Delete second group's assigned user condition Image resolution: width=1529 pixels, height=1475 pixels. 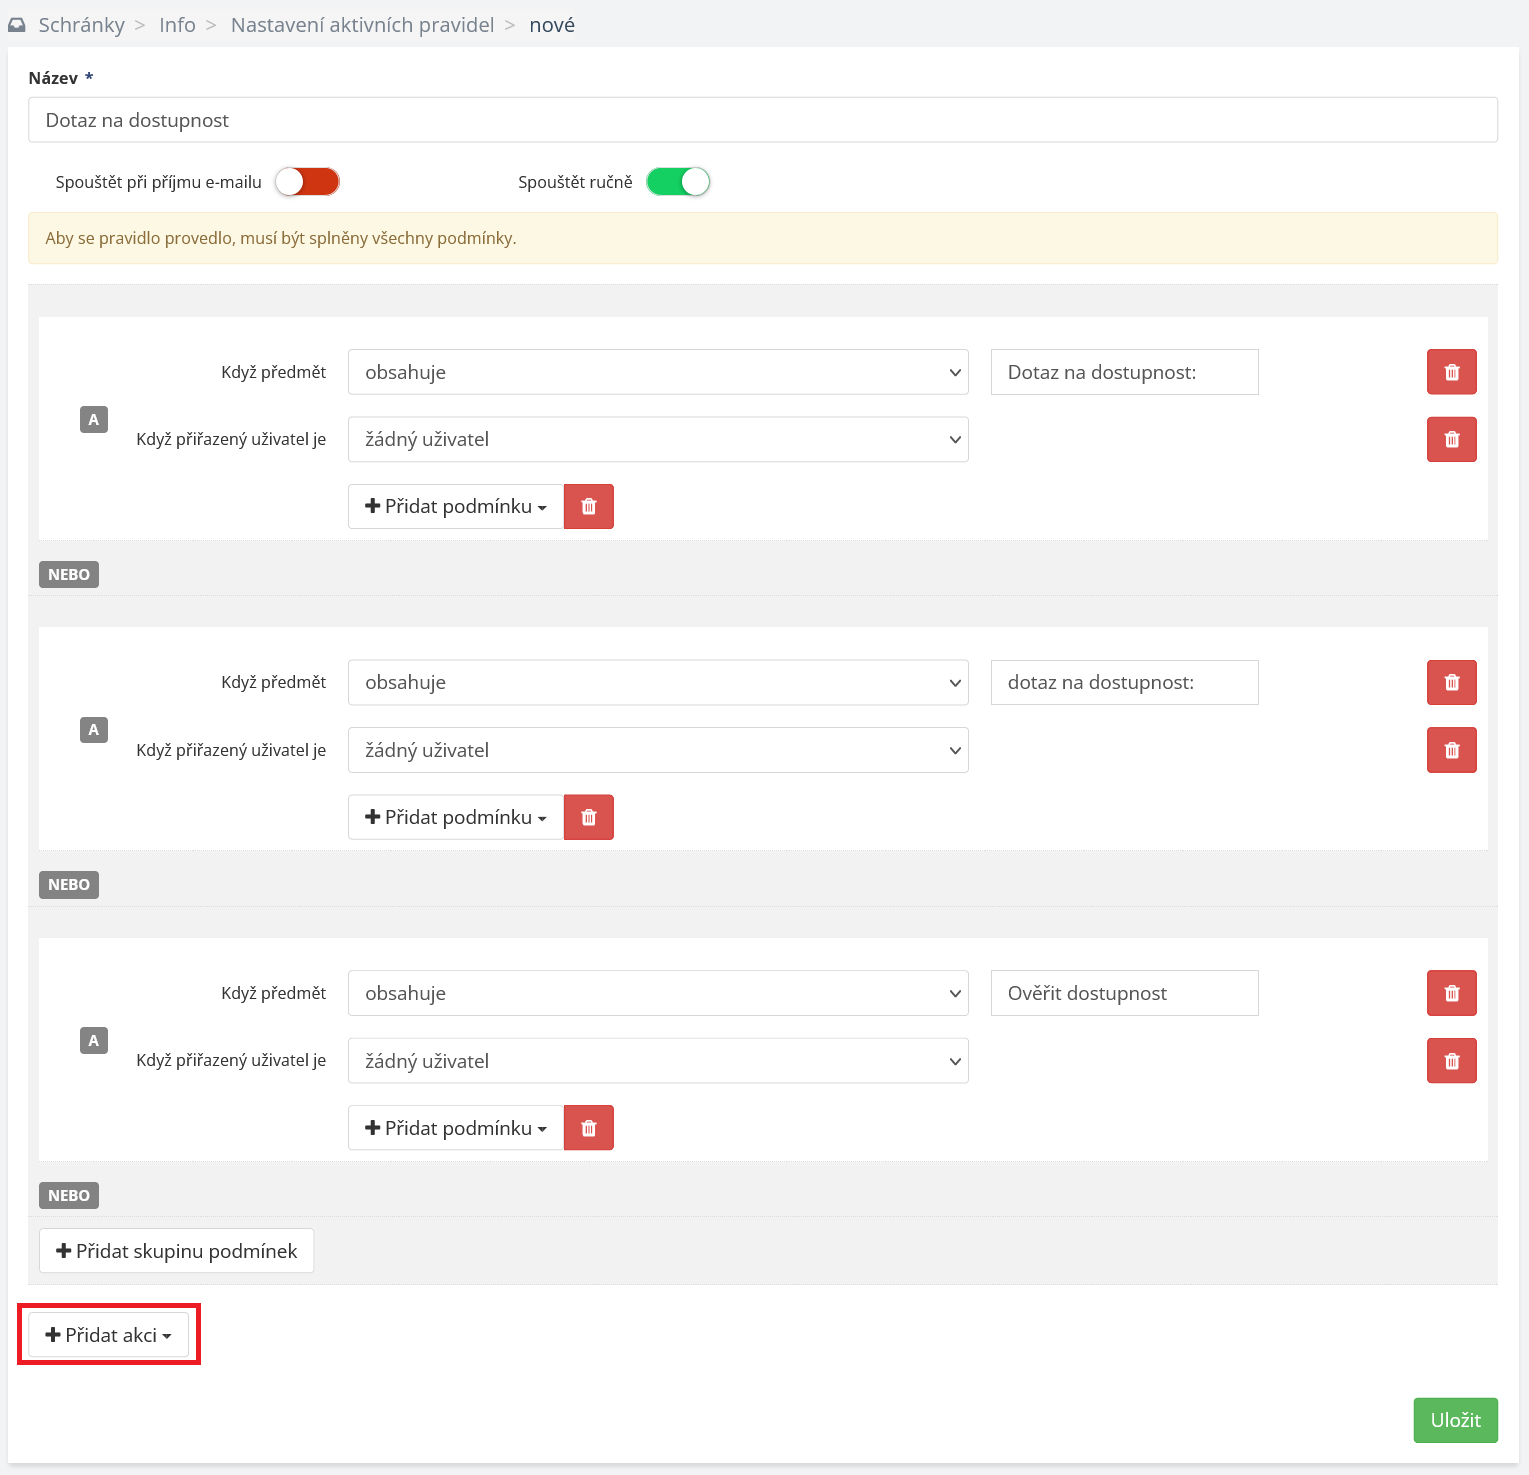(1451, 750)
